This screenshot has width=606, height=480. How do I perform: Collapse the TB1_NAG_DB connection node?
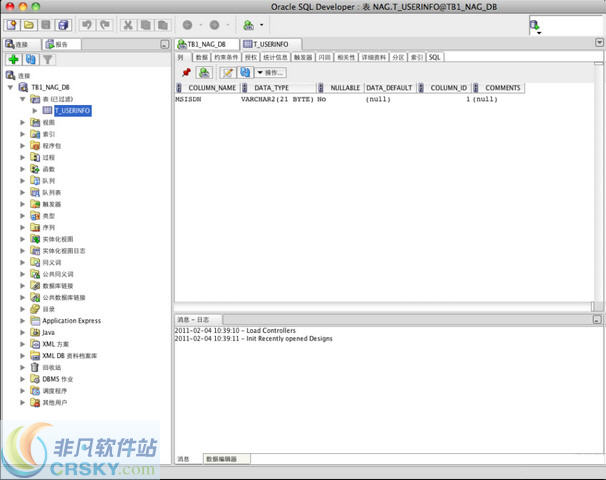pyautogui.click(x=10, y=87)
